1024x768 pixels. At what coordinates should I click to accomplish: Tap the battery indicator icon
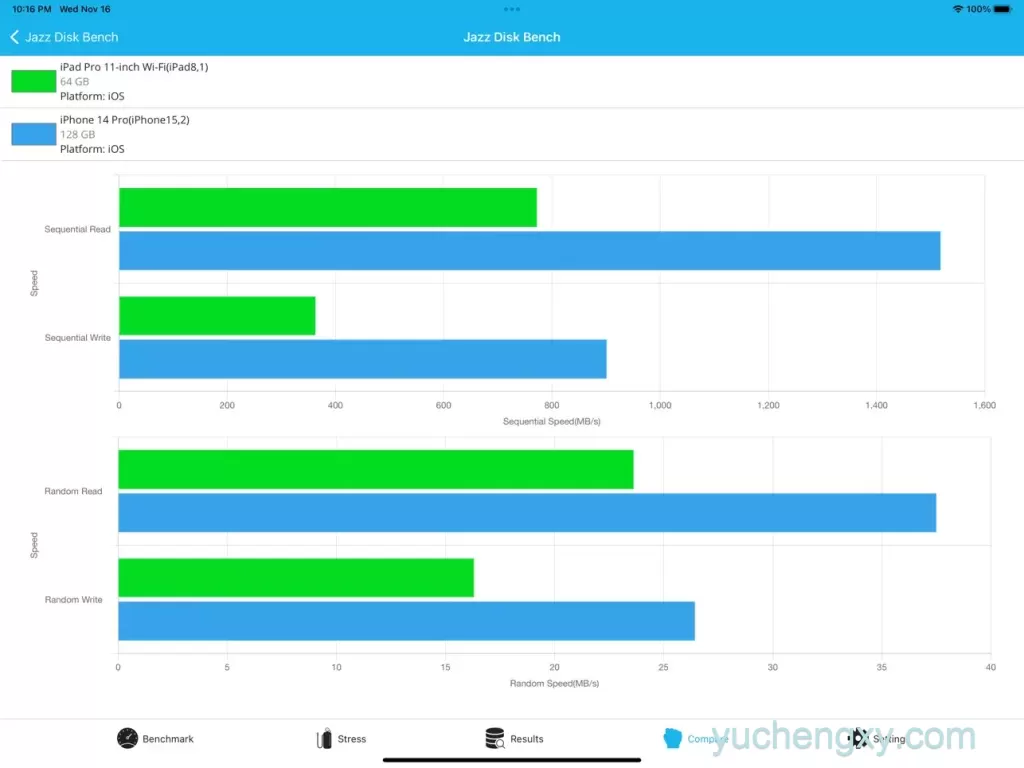pos(1002,9)
